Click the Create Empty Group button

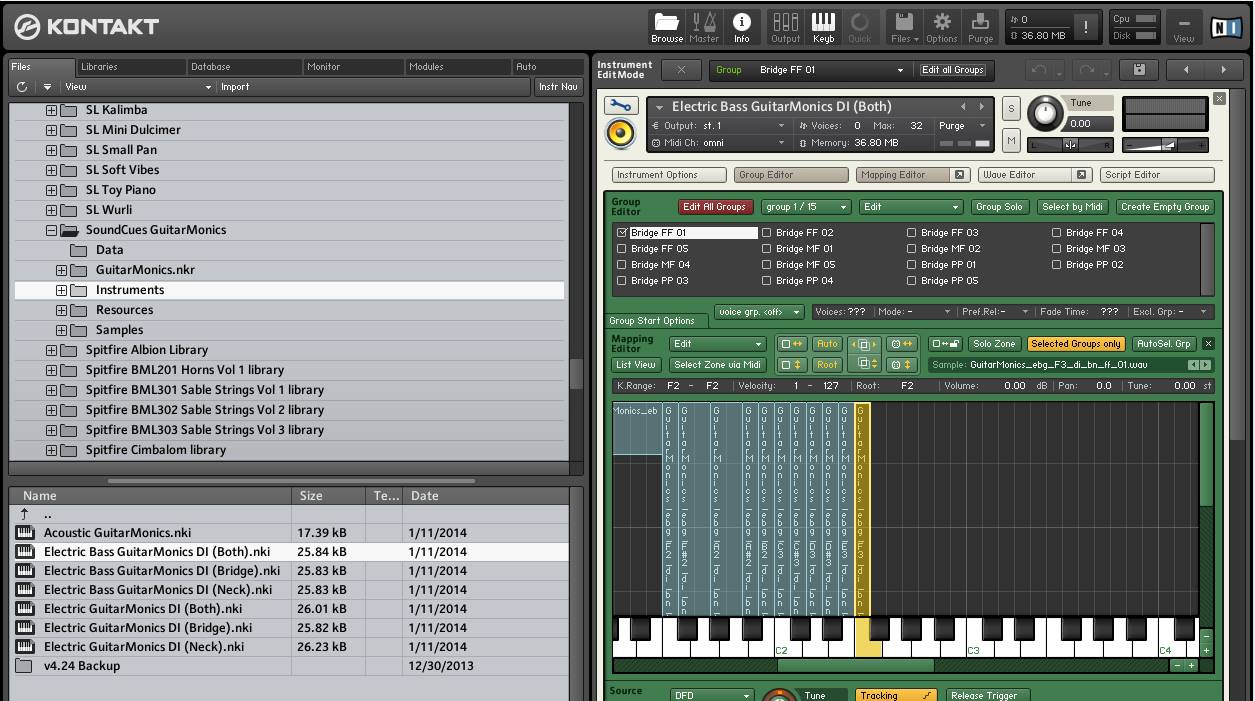[x=1164, y=207]
